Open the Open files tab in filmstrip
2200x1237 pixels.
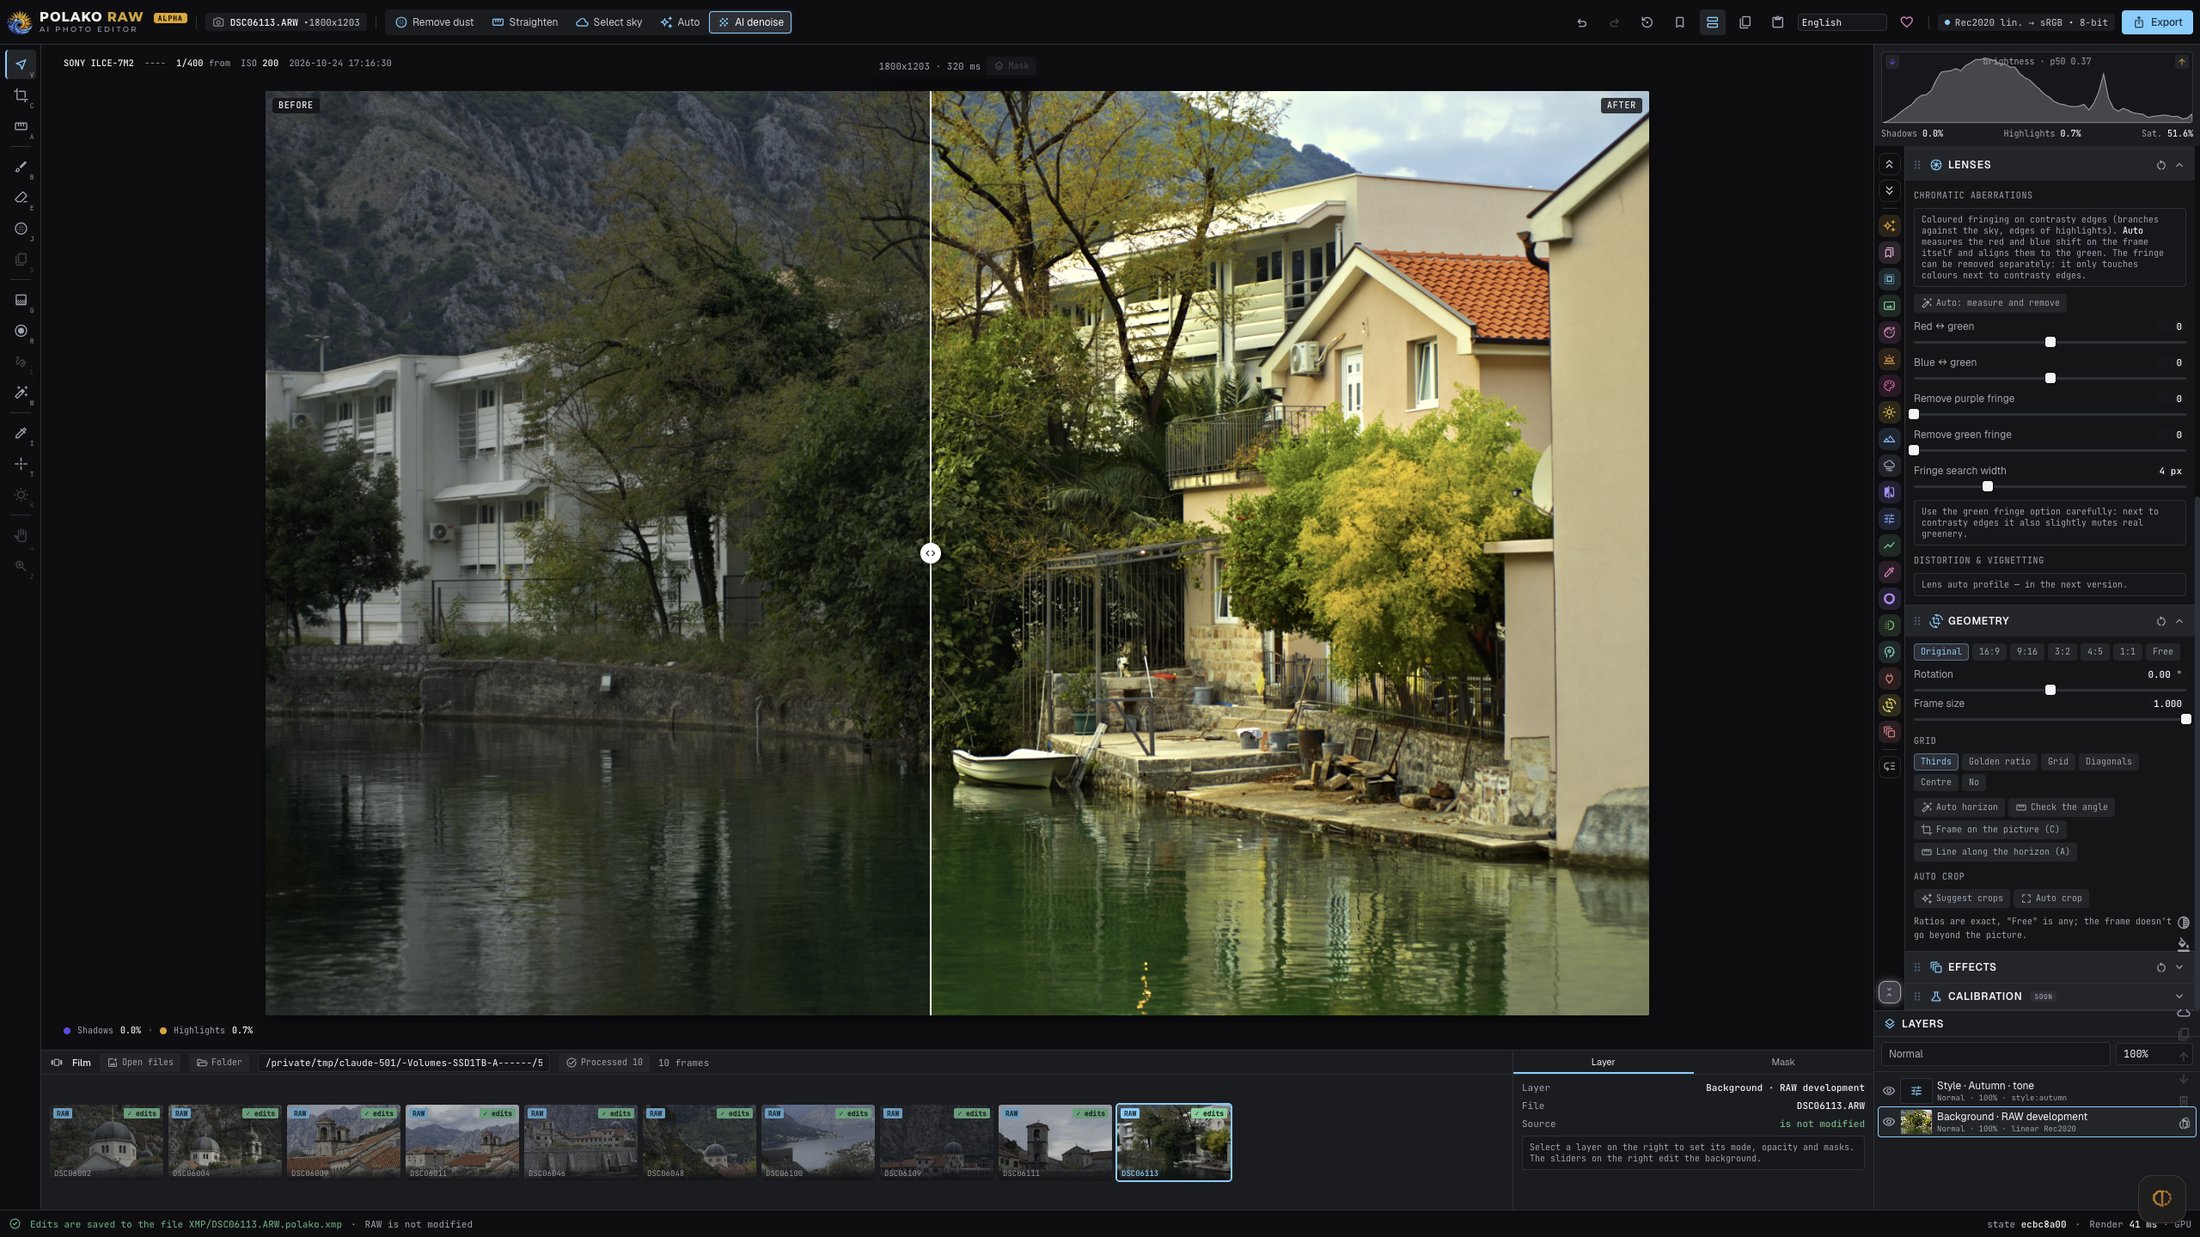140,1062
